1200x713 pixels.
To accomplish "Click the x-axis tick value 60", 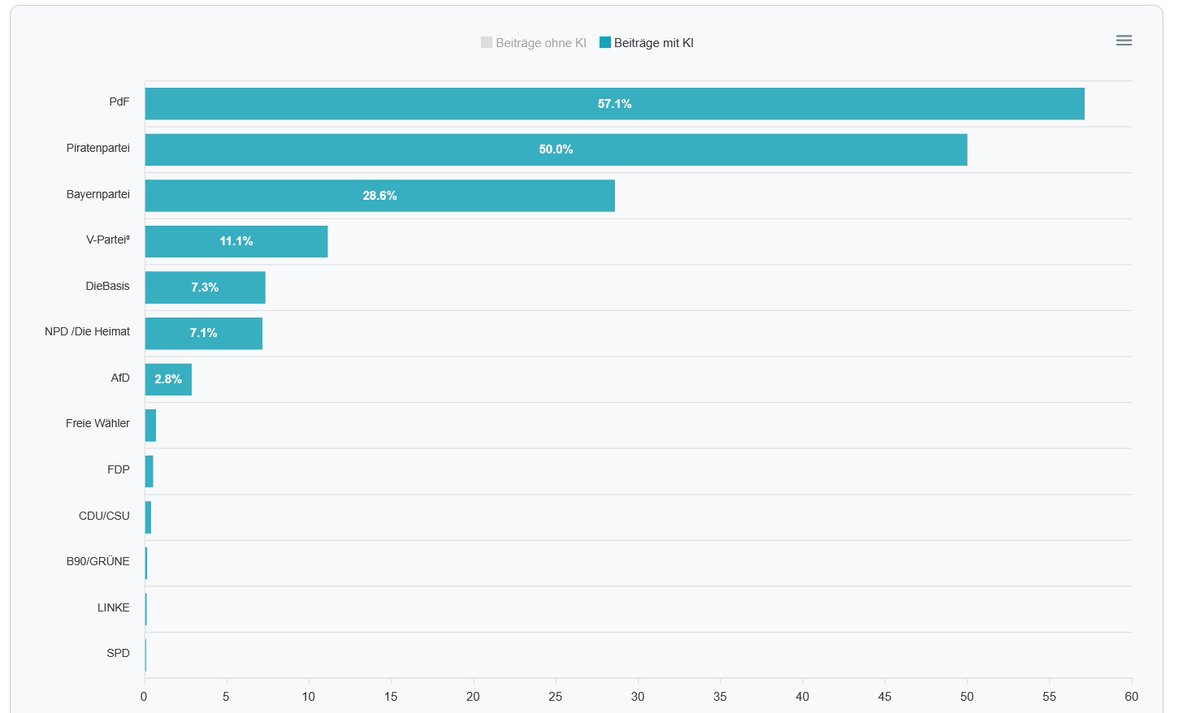I will (1131, 696).
